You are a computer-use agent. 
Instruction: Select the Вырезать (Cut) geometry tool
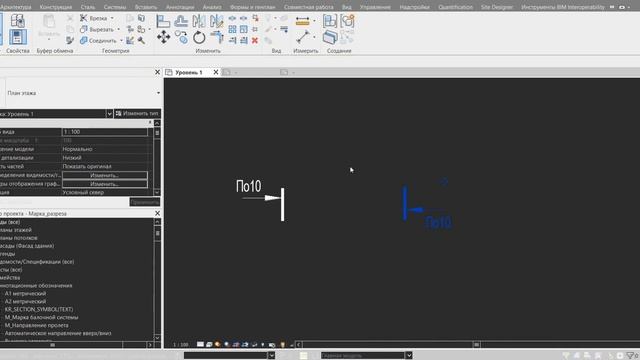point(97,29)
